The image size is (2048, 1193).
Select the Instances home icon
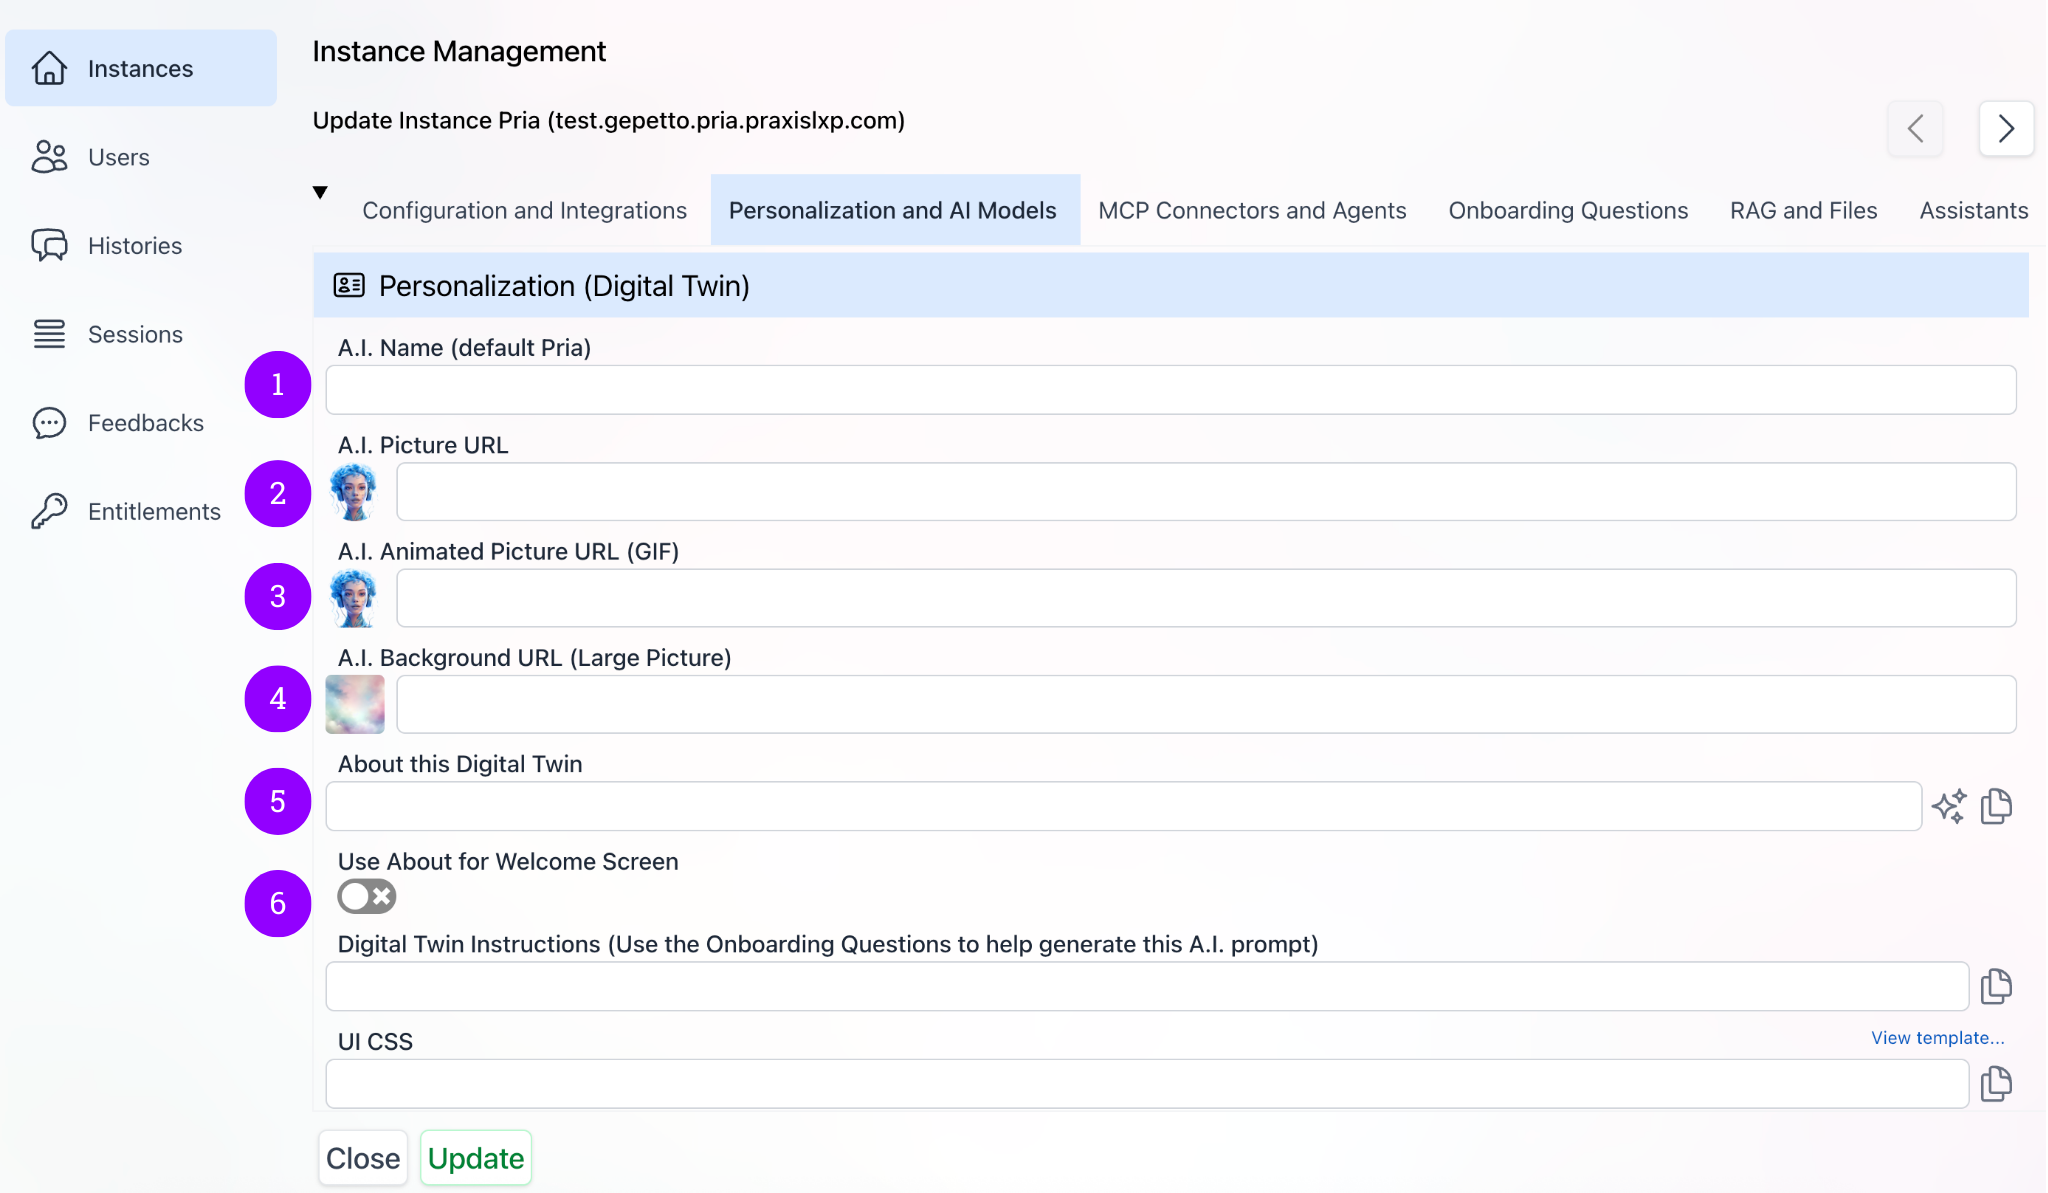(x=50, y=68)
